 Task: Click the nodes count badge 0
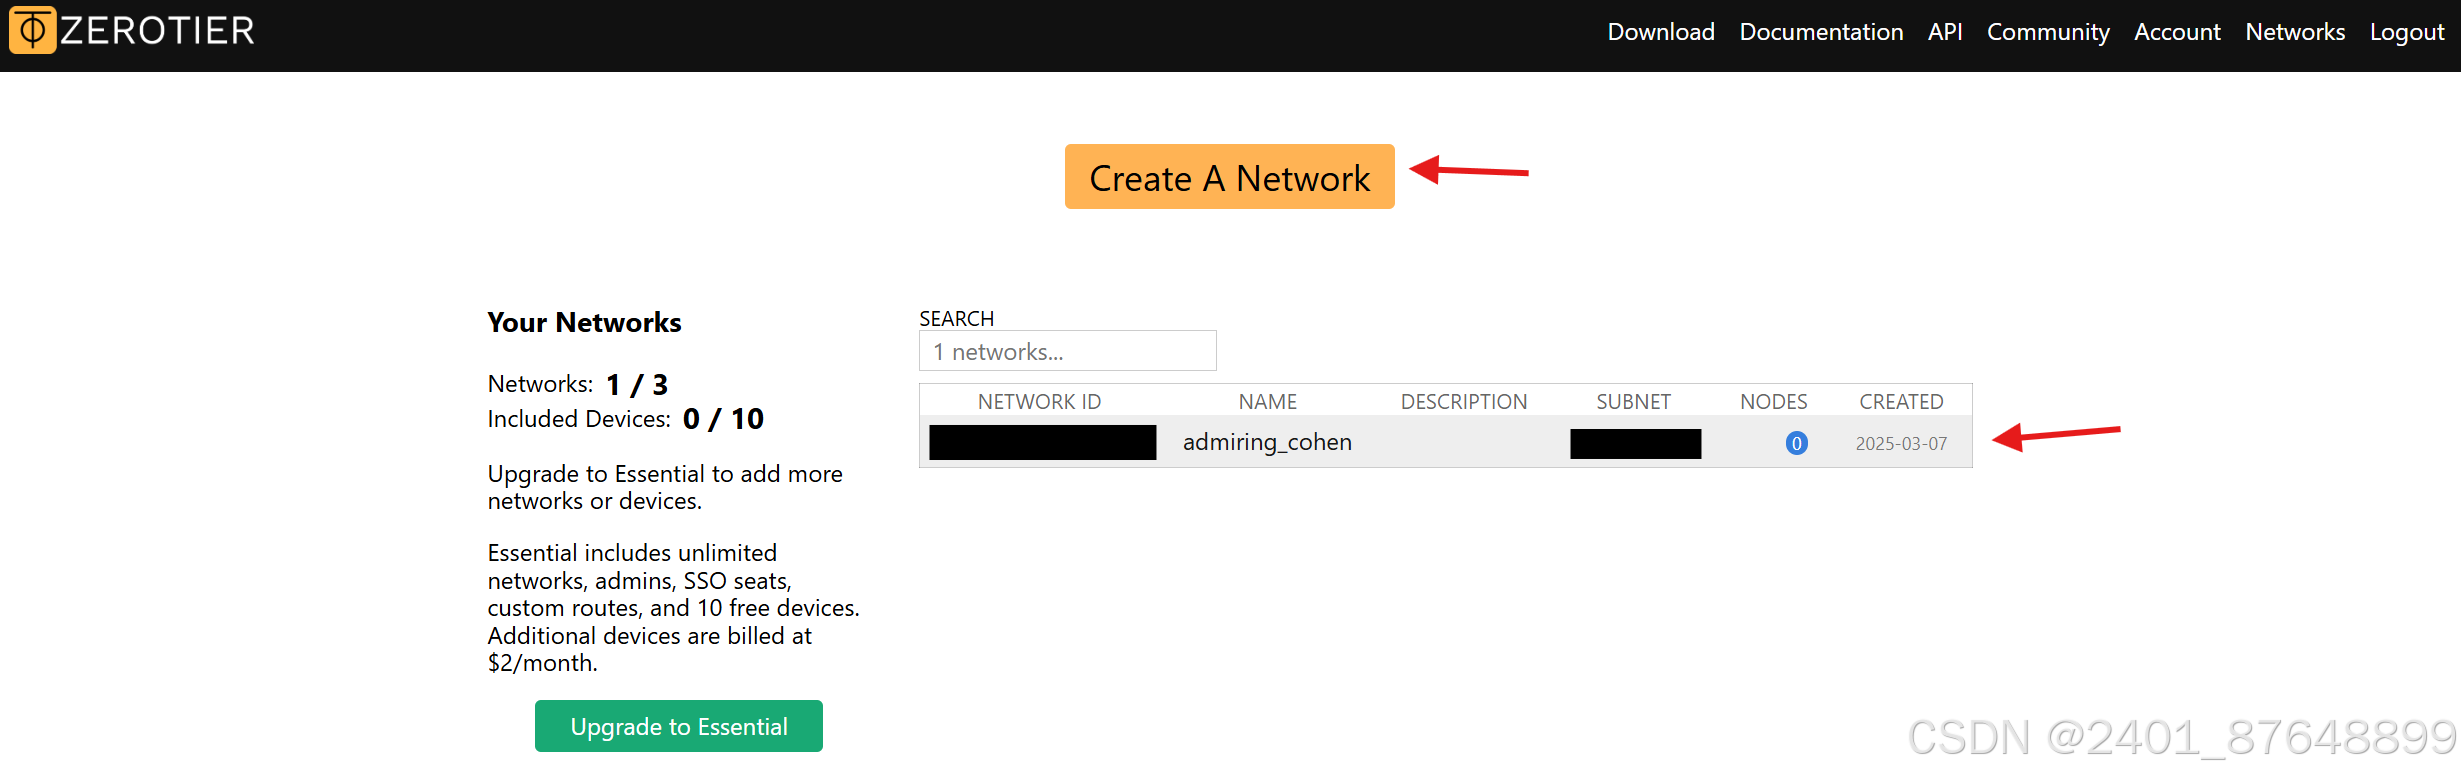pyautogui.click(x=1796, y=443)
